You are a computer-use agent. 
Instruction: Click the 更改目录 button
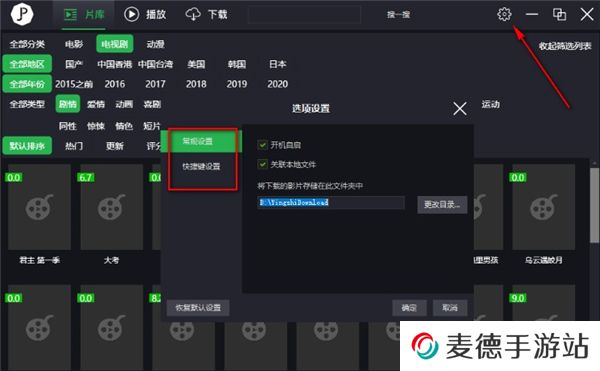click(442, 205)
